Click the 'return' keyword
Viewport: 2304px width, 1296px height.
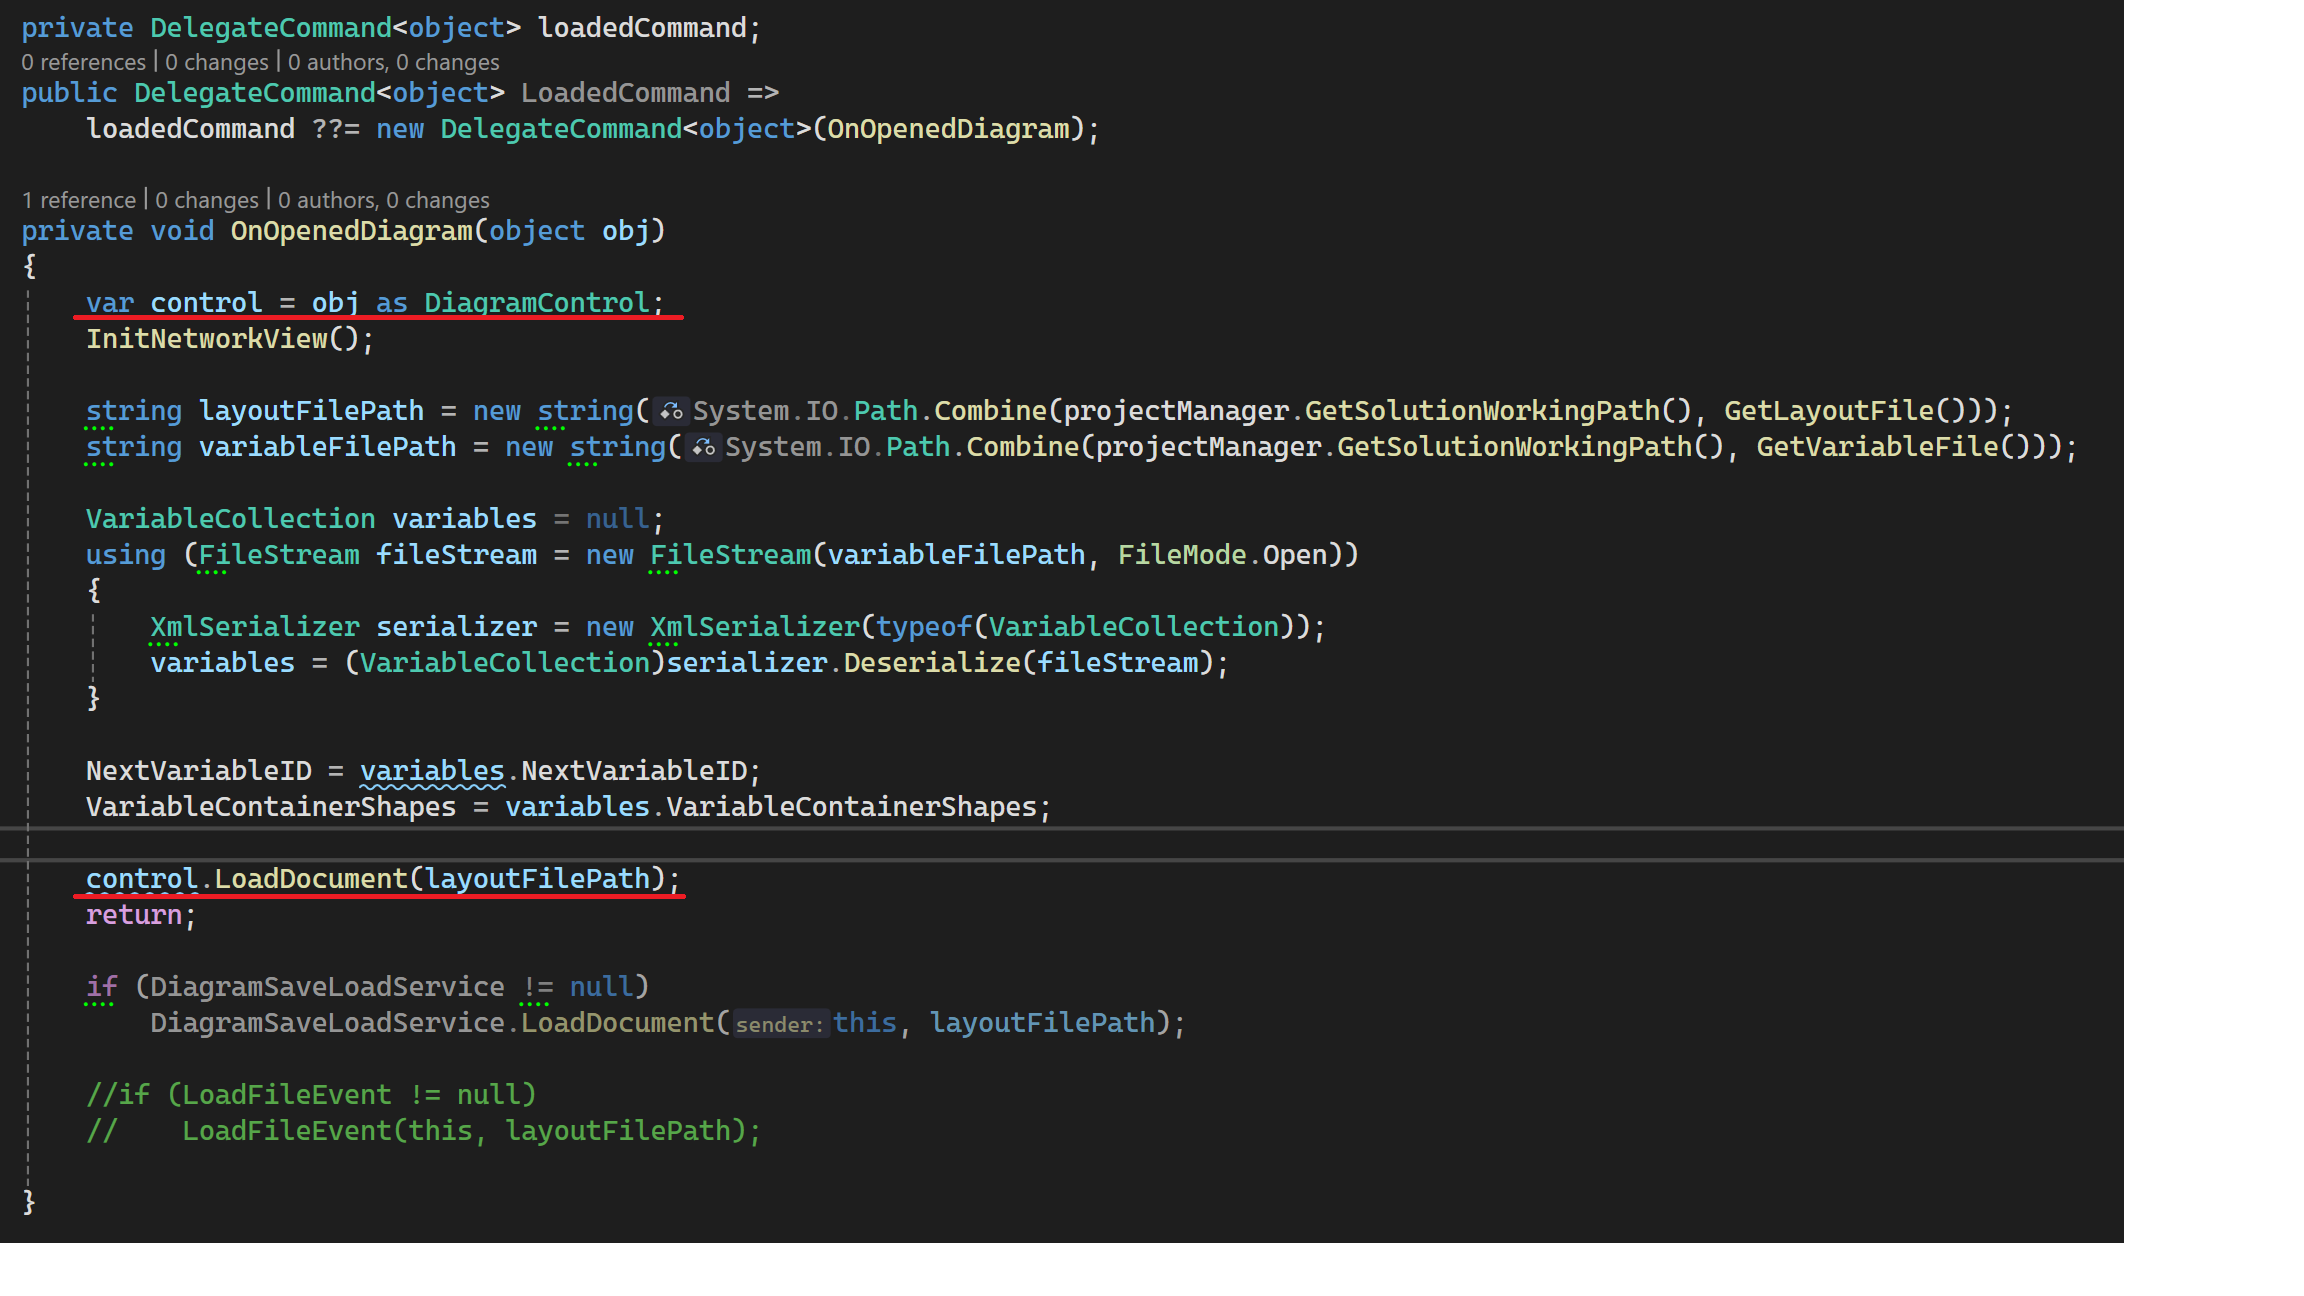pyautogui.click(x=134, y=915)
